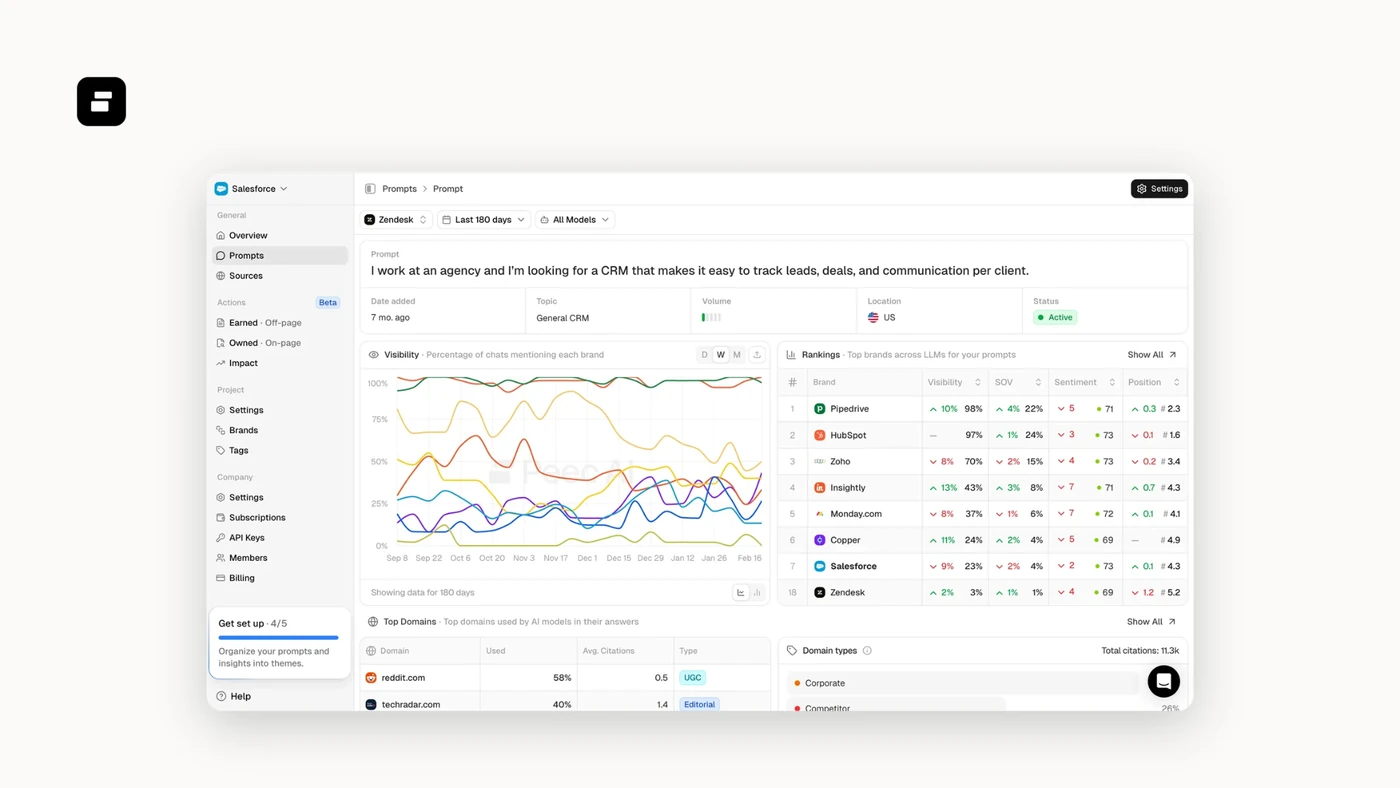
Task: Click the Zendesk logo in rankings table
Action: pos(819,593)
